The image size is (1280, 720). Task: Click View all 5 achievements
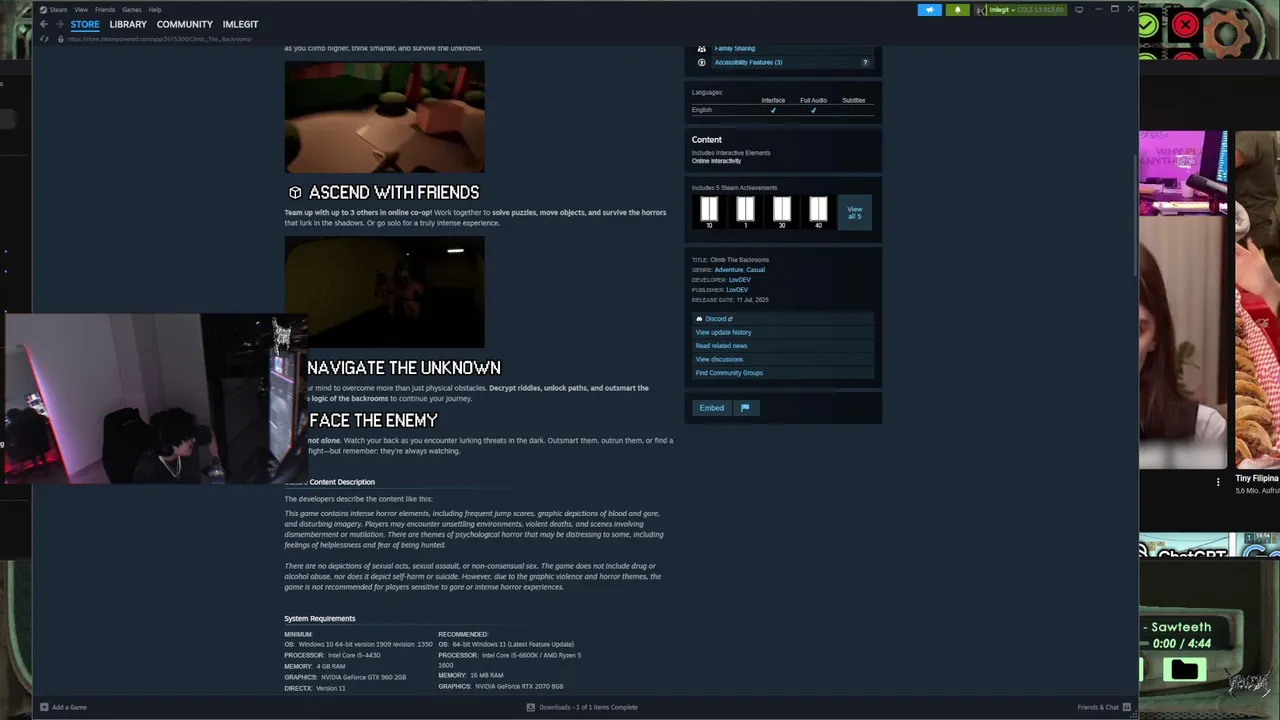click(855, 212)
